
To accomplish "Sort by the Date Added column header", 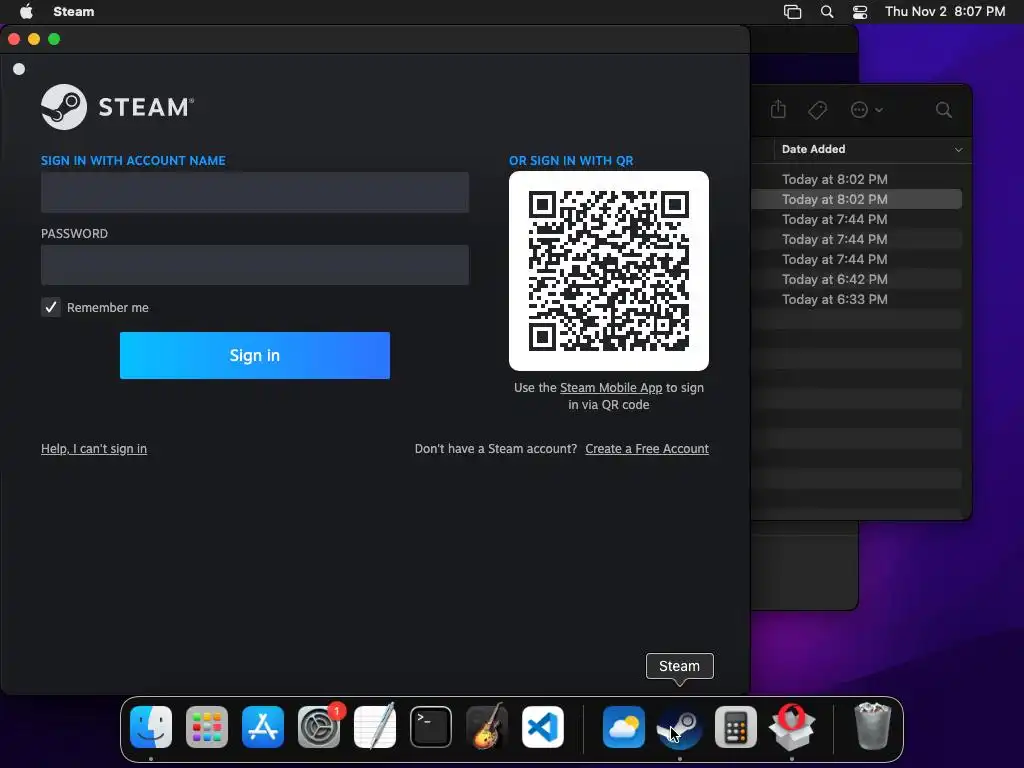I will tap(814, 149).
